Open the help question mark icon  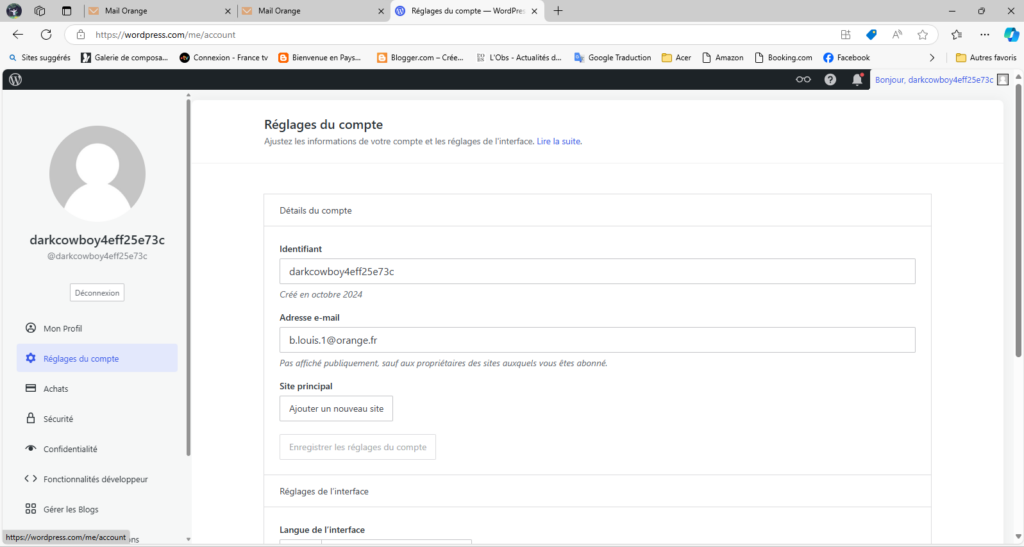coord(830,80)
